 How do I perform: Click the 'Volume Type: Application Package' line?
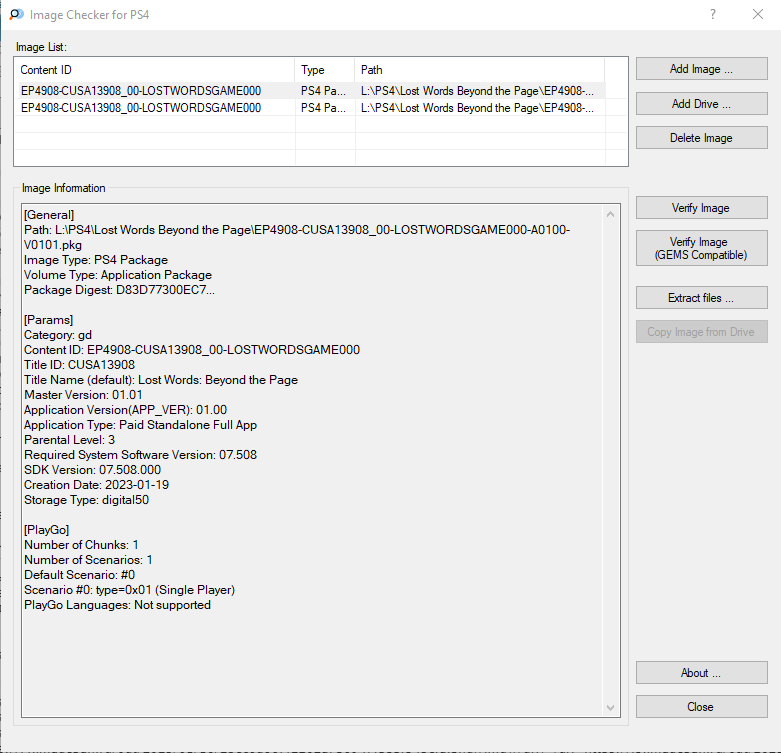pos(118,275)
